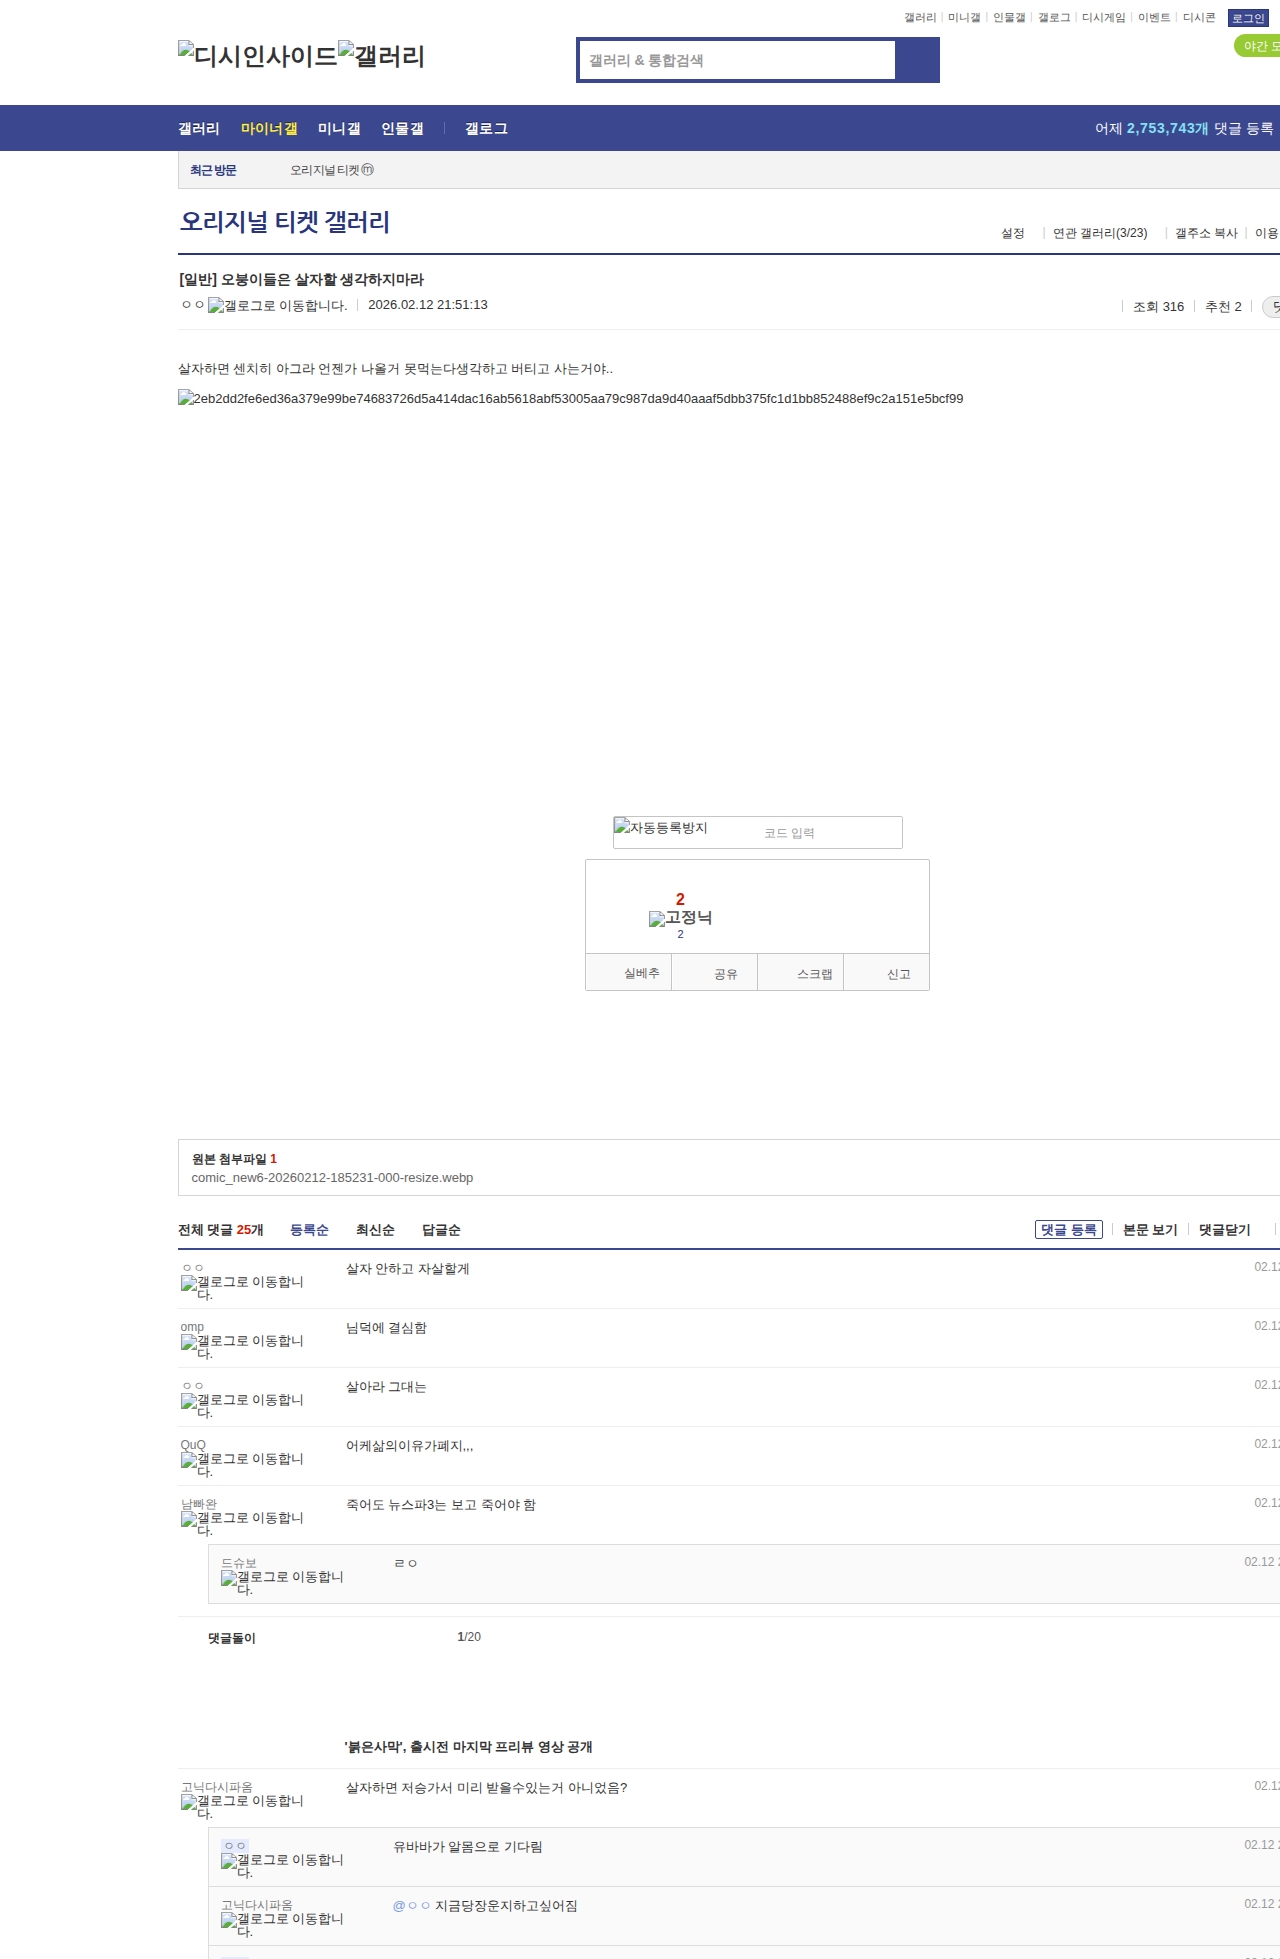This screenshot has width=1280, height=1959.
Task: Sort comments by 등록순
Action: (309, 1230)
